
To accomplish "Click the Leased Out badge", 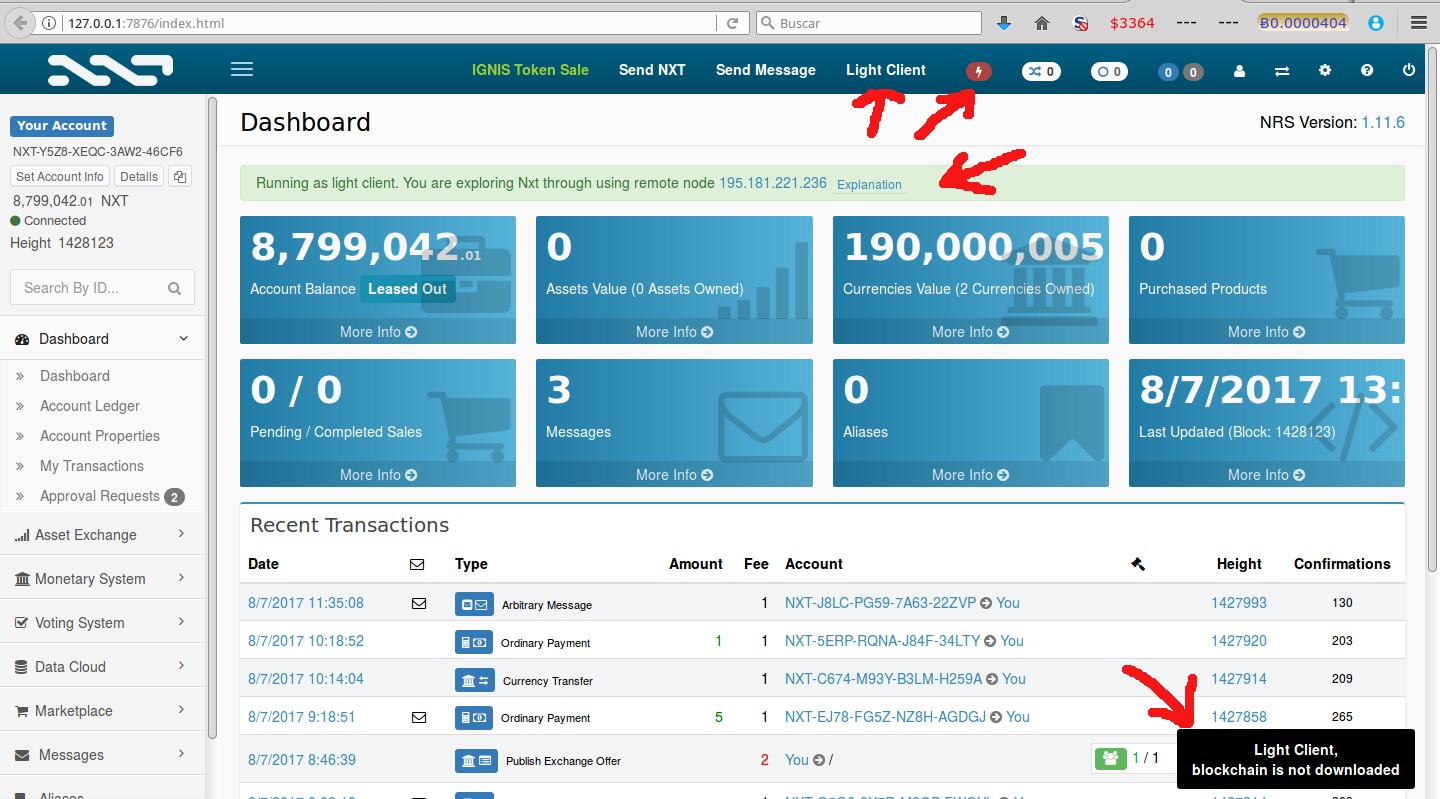I will click(x=407, y=289).
